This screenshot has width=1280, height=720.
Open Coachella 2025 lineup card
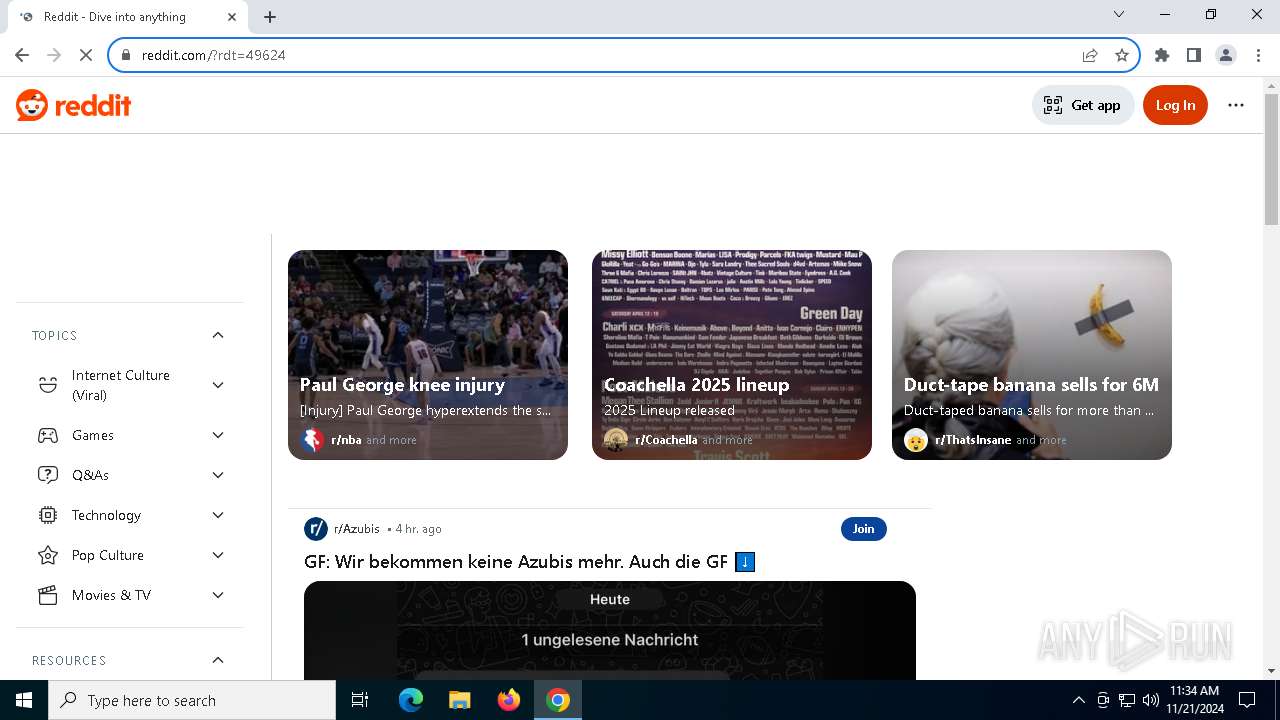click(732, 355)
